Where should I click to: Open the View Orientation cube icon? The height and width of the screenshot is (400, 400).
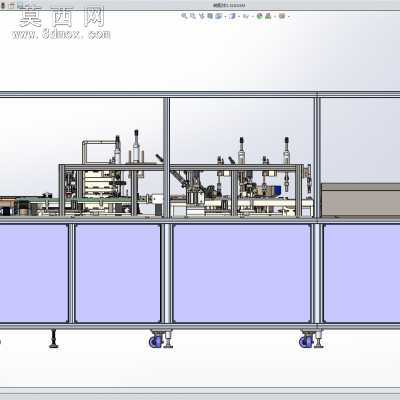(218, 16)
